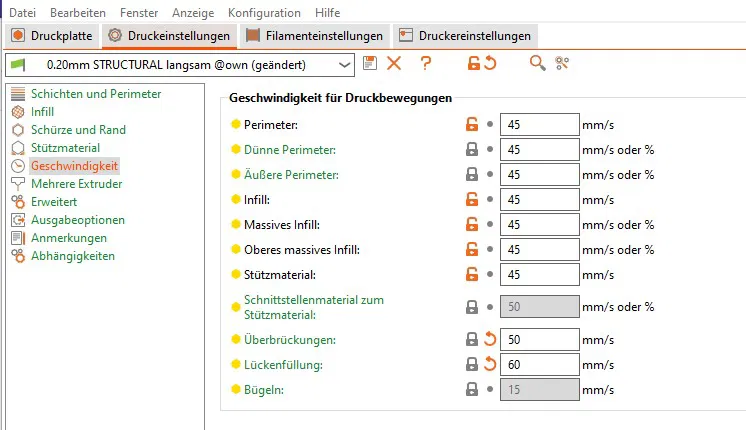Reset Überbrückungen speed with the undo arrow
This screenshot has width=746, height=430.
pos(490,339)
